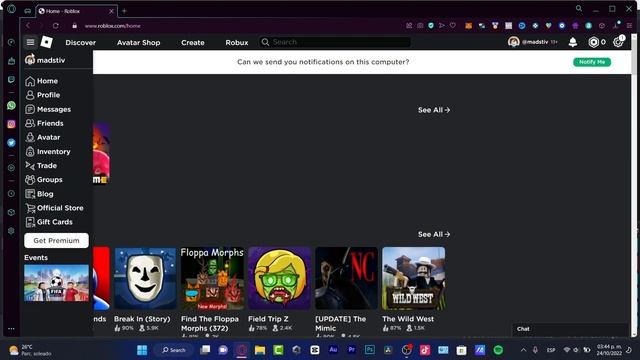Screen dimensions: 640x360
Task: Open the Roblox settings gear
Action: (x=618, y=42)
